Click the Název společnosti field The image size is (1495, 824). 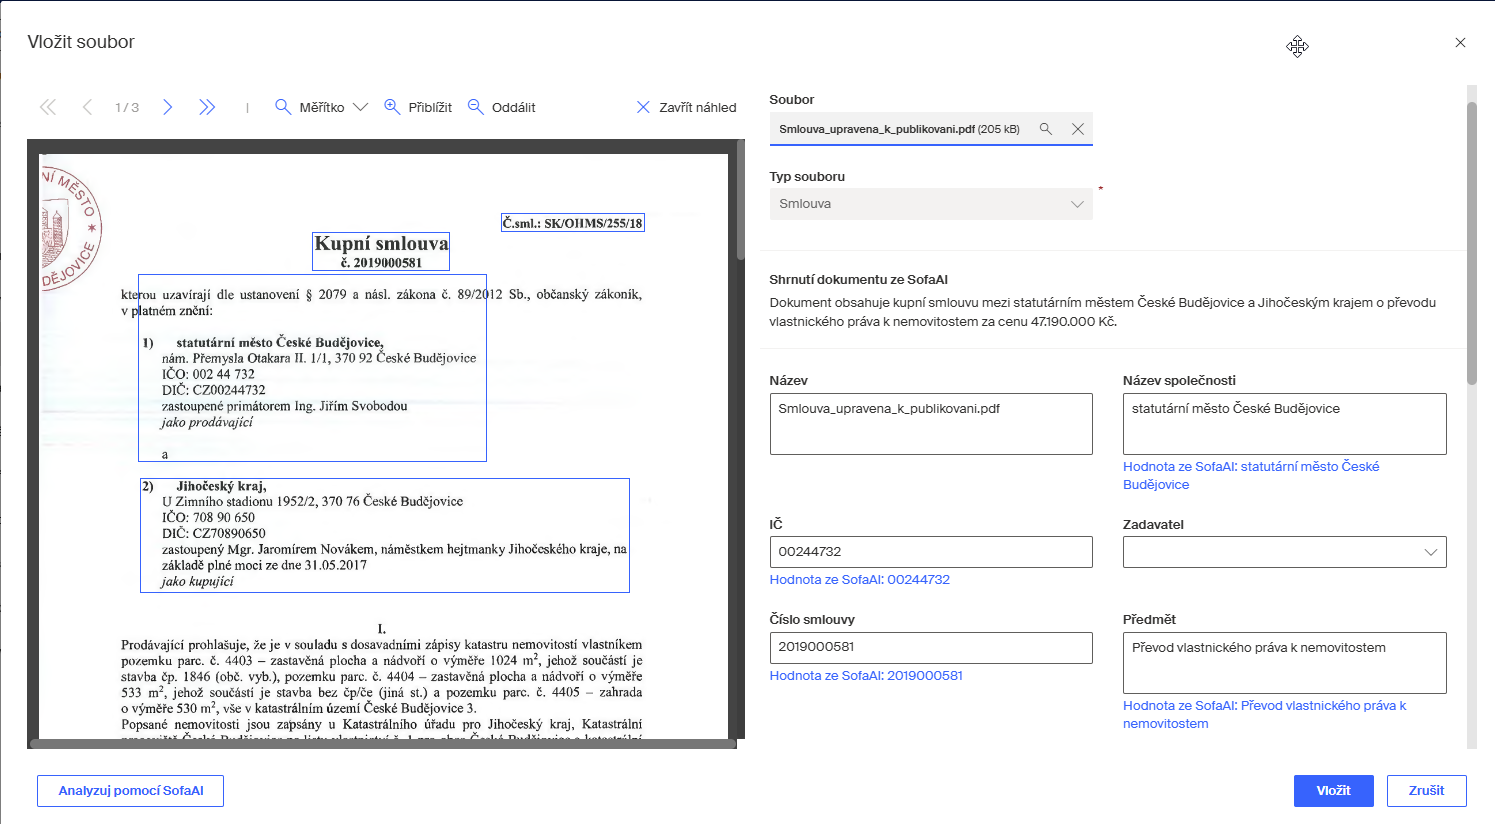[x=1284, y=424]
